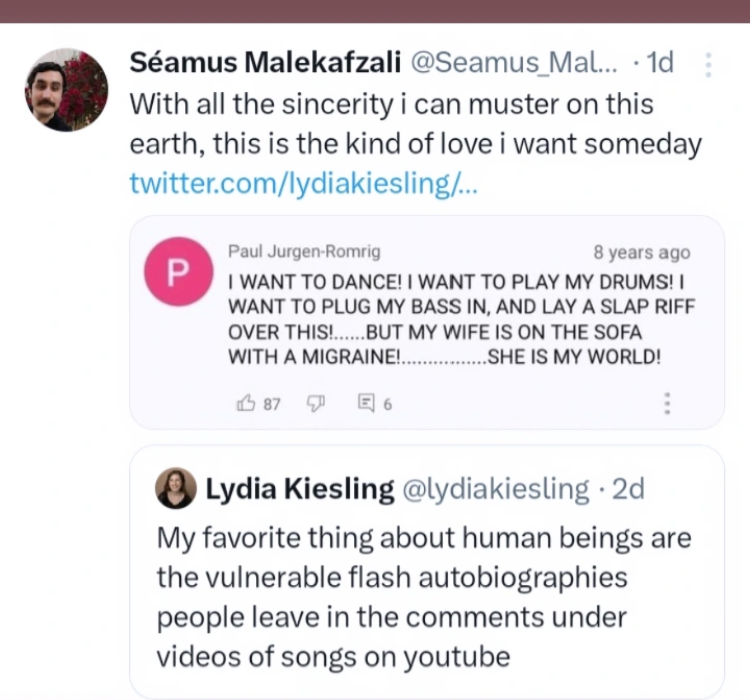Click the pink P profile avatar
Screen dimensions: 750x700
[176, 276]
